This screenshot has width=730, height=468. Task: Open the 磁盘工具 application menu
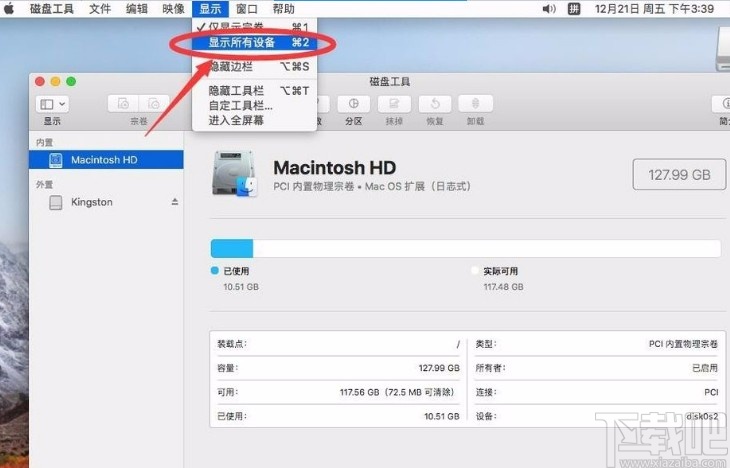pyautogui.click(x=51, y=9)
